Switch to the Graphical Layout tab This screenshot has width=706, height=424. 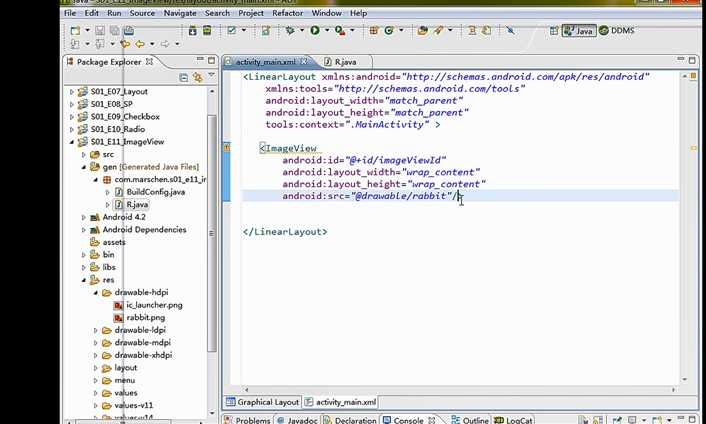268,402
